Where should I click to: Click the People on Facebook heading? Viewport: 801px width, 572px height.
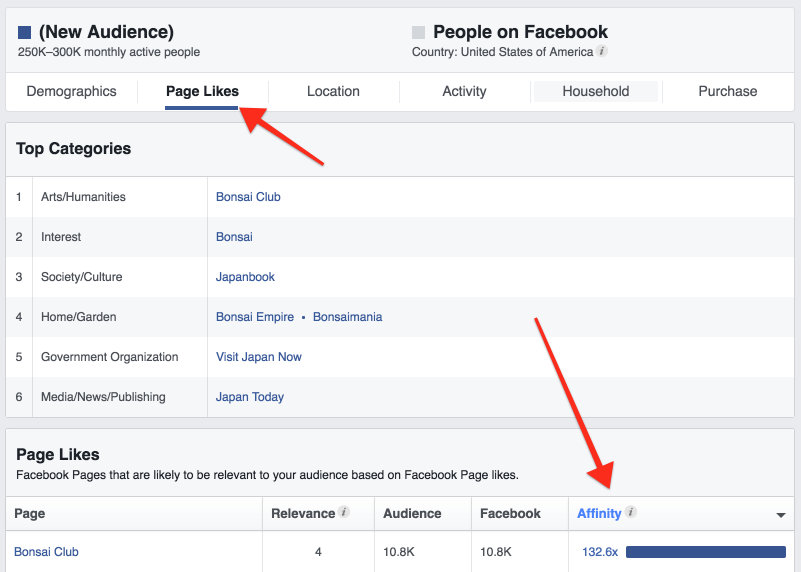pyautogui.click(x=521, y=32)
